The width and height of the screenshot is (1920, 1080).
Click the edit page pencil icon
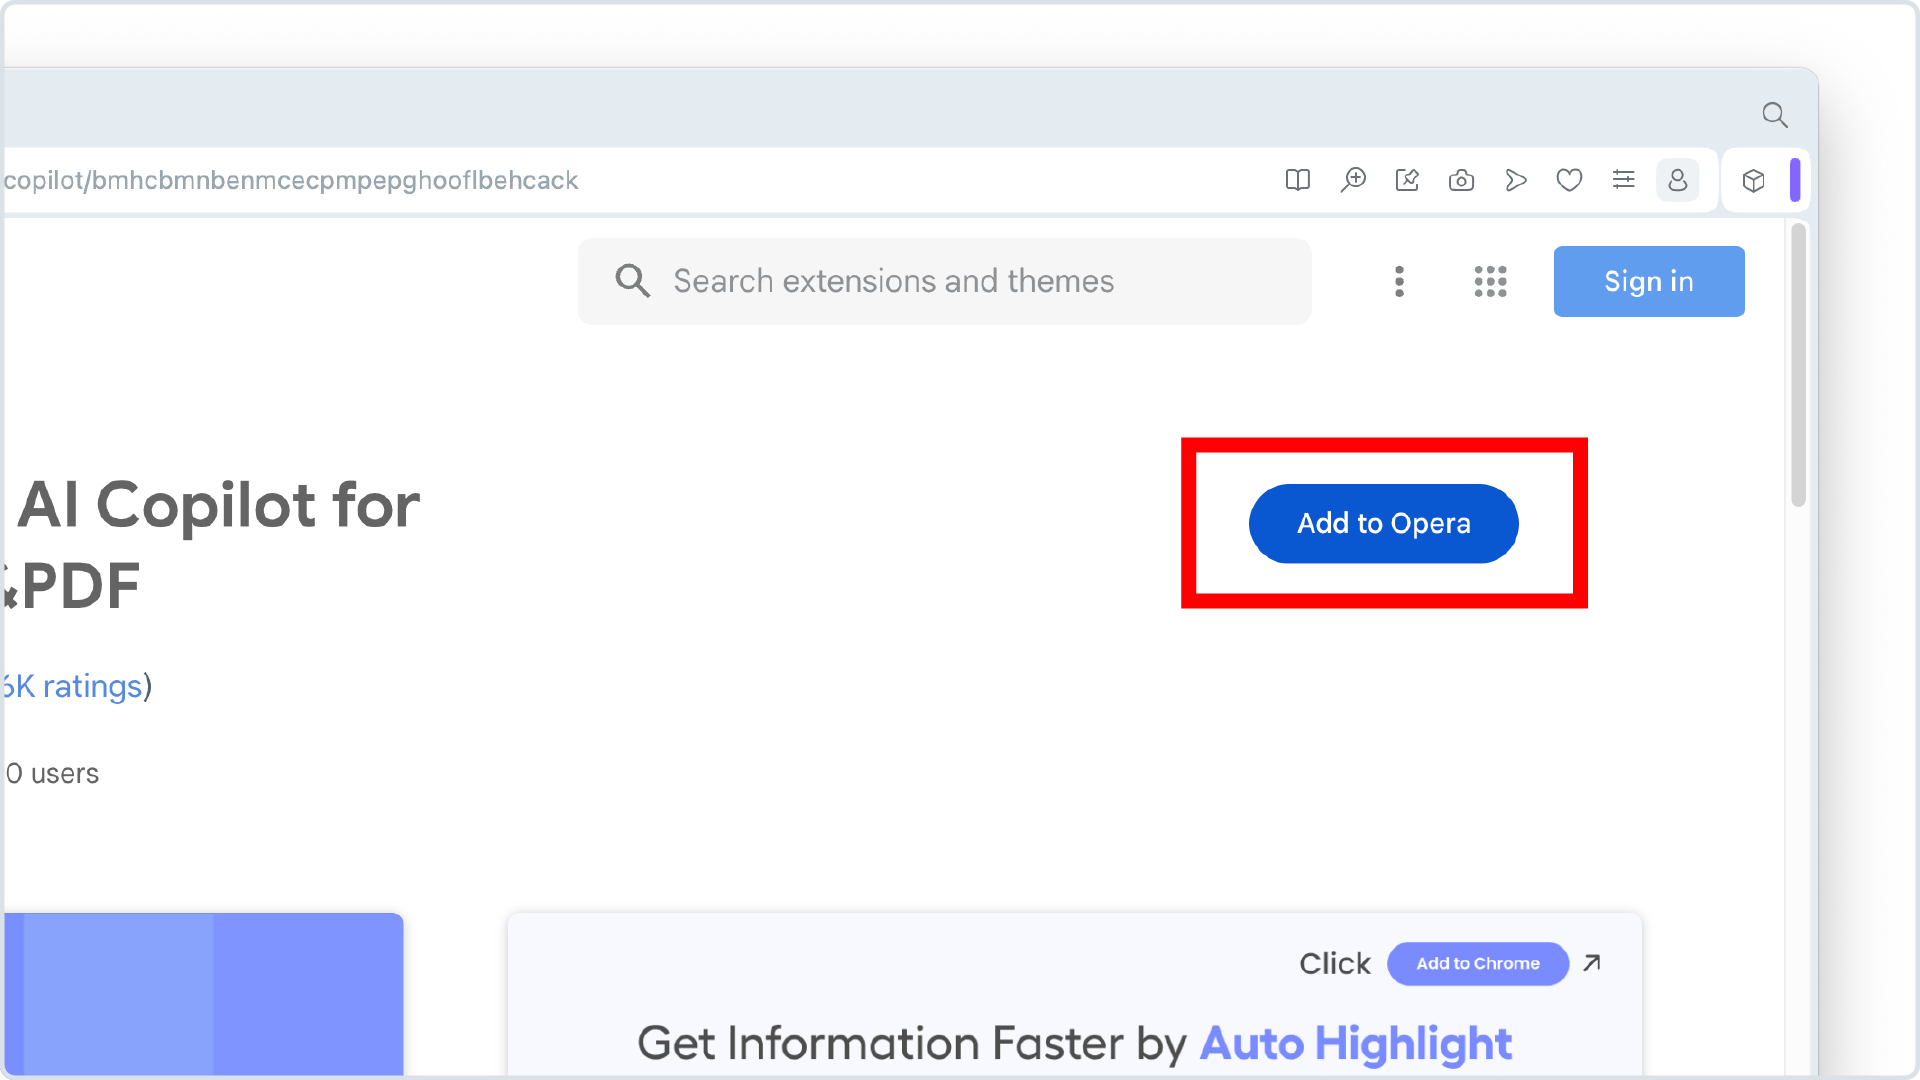(x=1407, y=180)
